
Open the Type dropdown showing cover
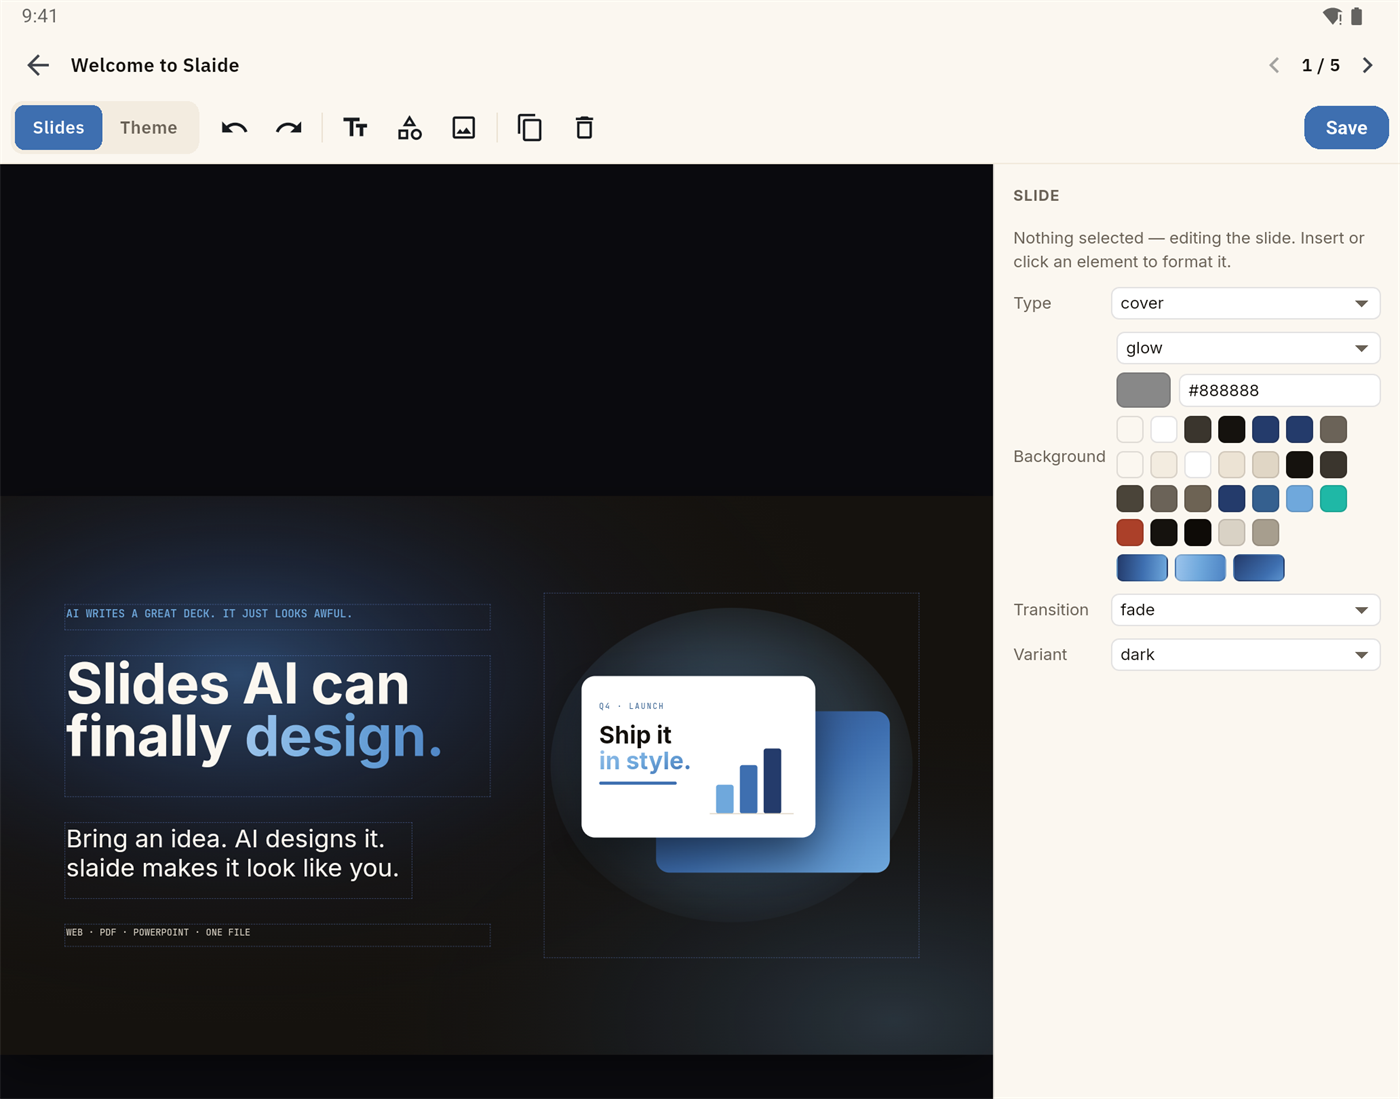point(1245,303)
